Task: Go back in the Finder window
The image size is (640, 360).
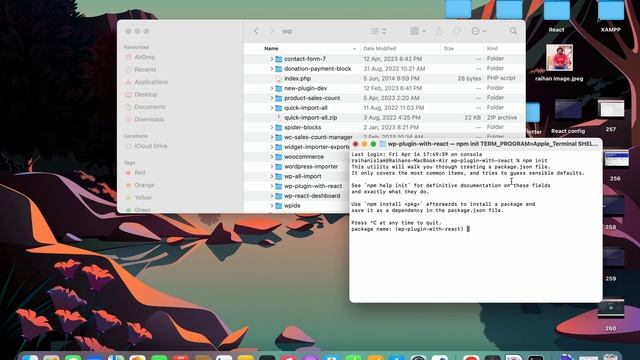Action: coord(256,31)
